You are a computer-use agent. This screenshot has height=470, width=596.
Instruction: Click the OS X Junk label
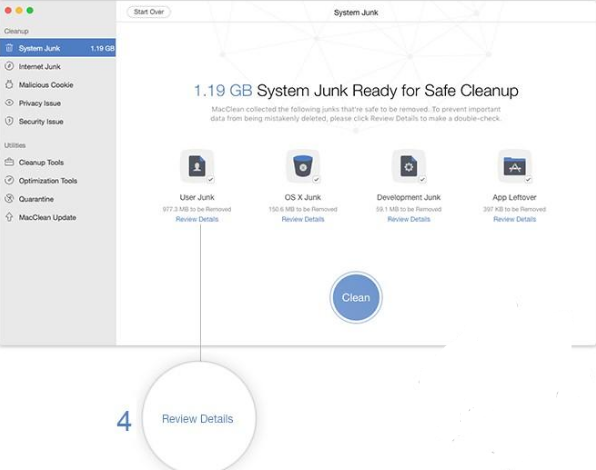[x=303, y=197]
